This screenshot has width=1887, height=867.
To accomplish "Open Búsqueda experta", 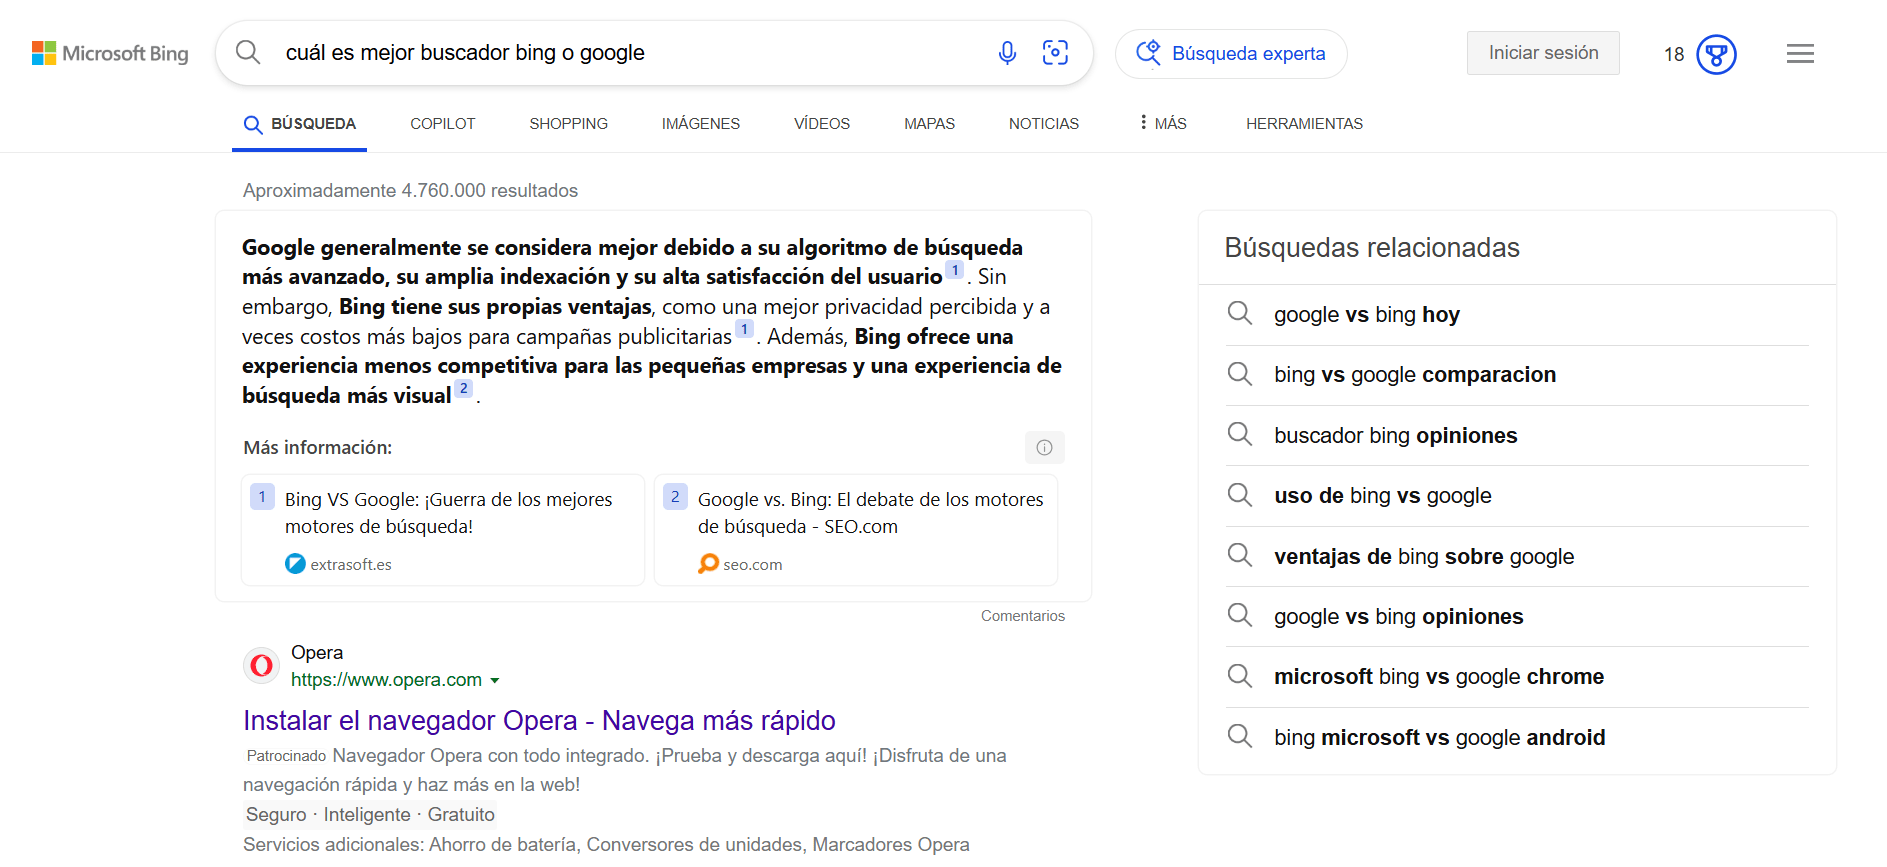I will pyautogui.click(x=1231, y=53).
